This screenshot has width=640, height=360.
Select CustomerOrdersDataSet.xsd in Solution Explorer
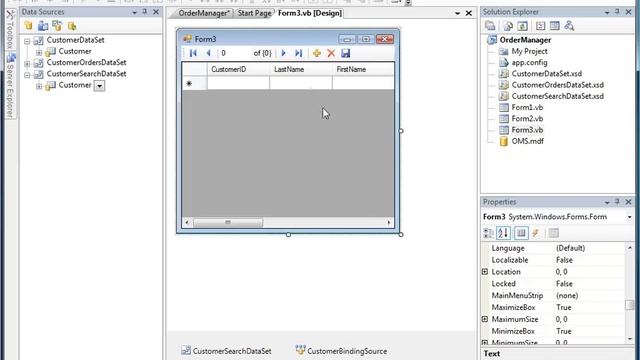pos(557,85)
